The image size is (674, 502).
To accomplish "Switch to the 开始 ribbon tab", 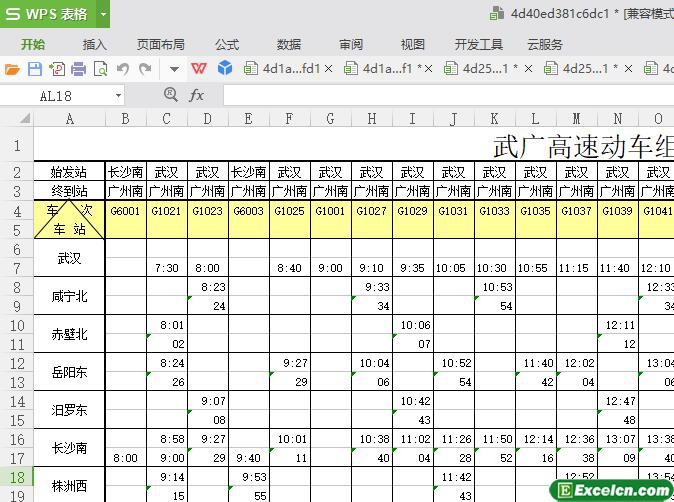I will 33,44.
